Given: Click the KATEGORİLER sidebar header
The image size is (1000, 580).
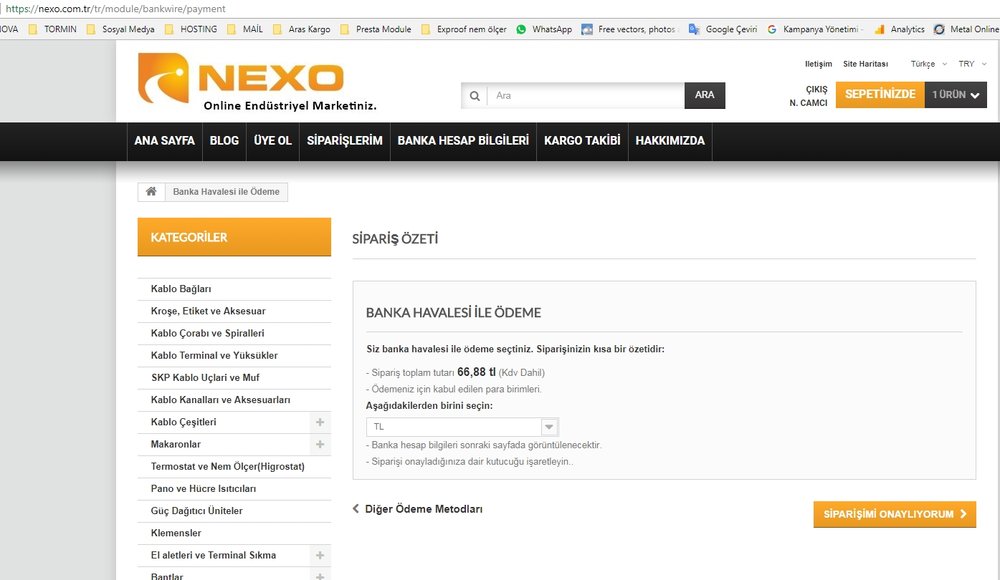Looking at the screenshot, I should pos(234,237).
